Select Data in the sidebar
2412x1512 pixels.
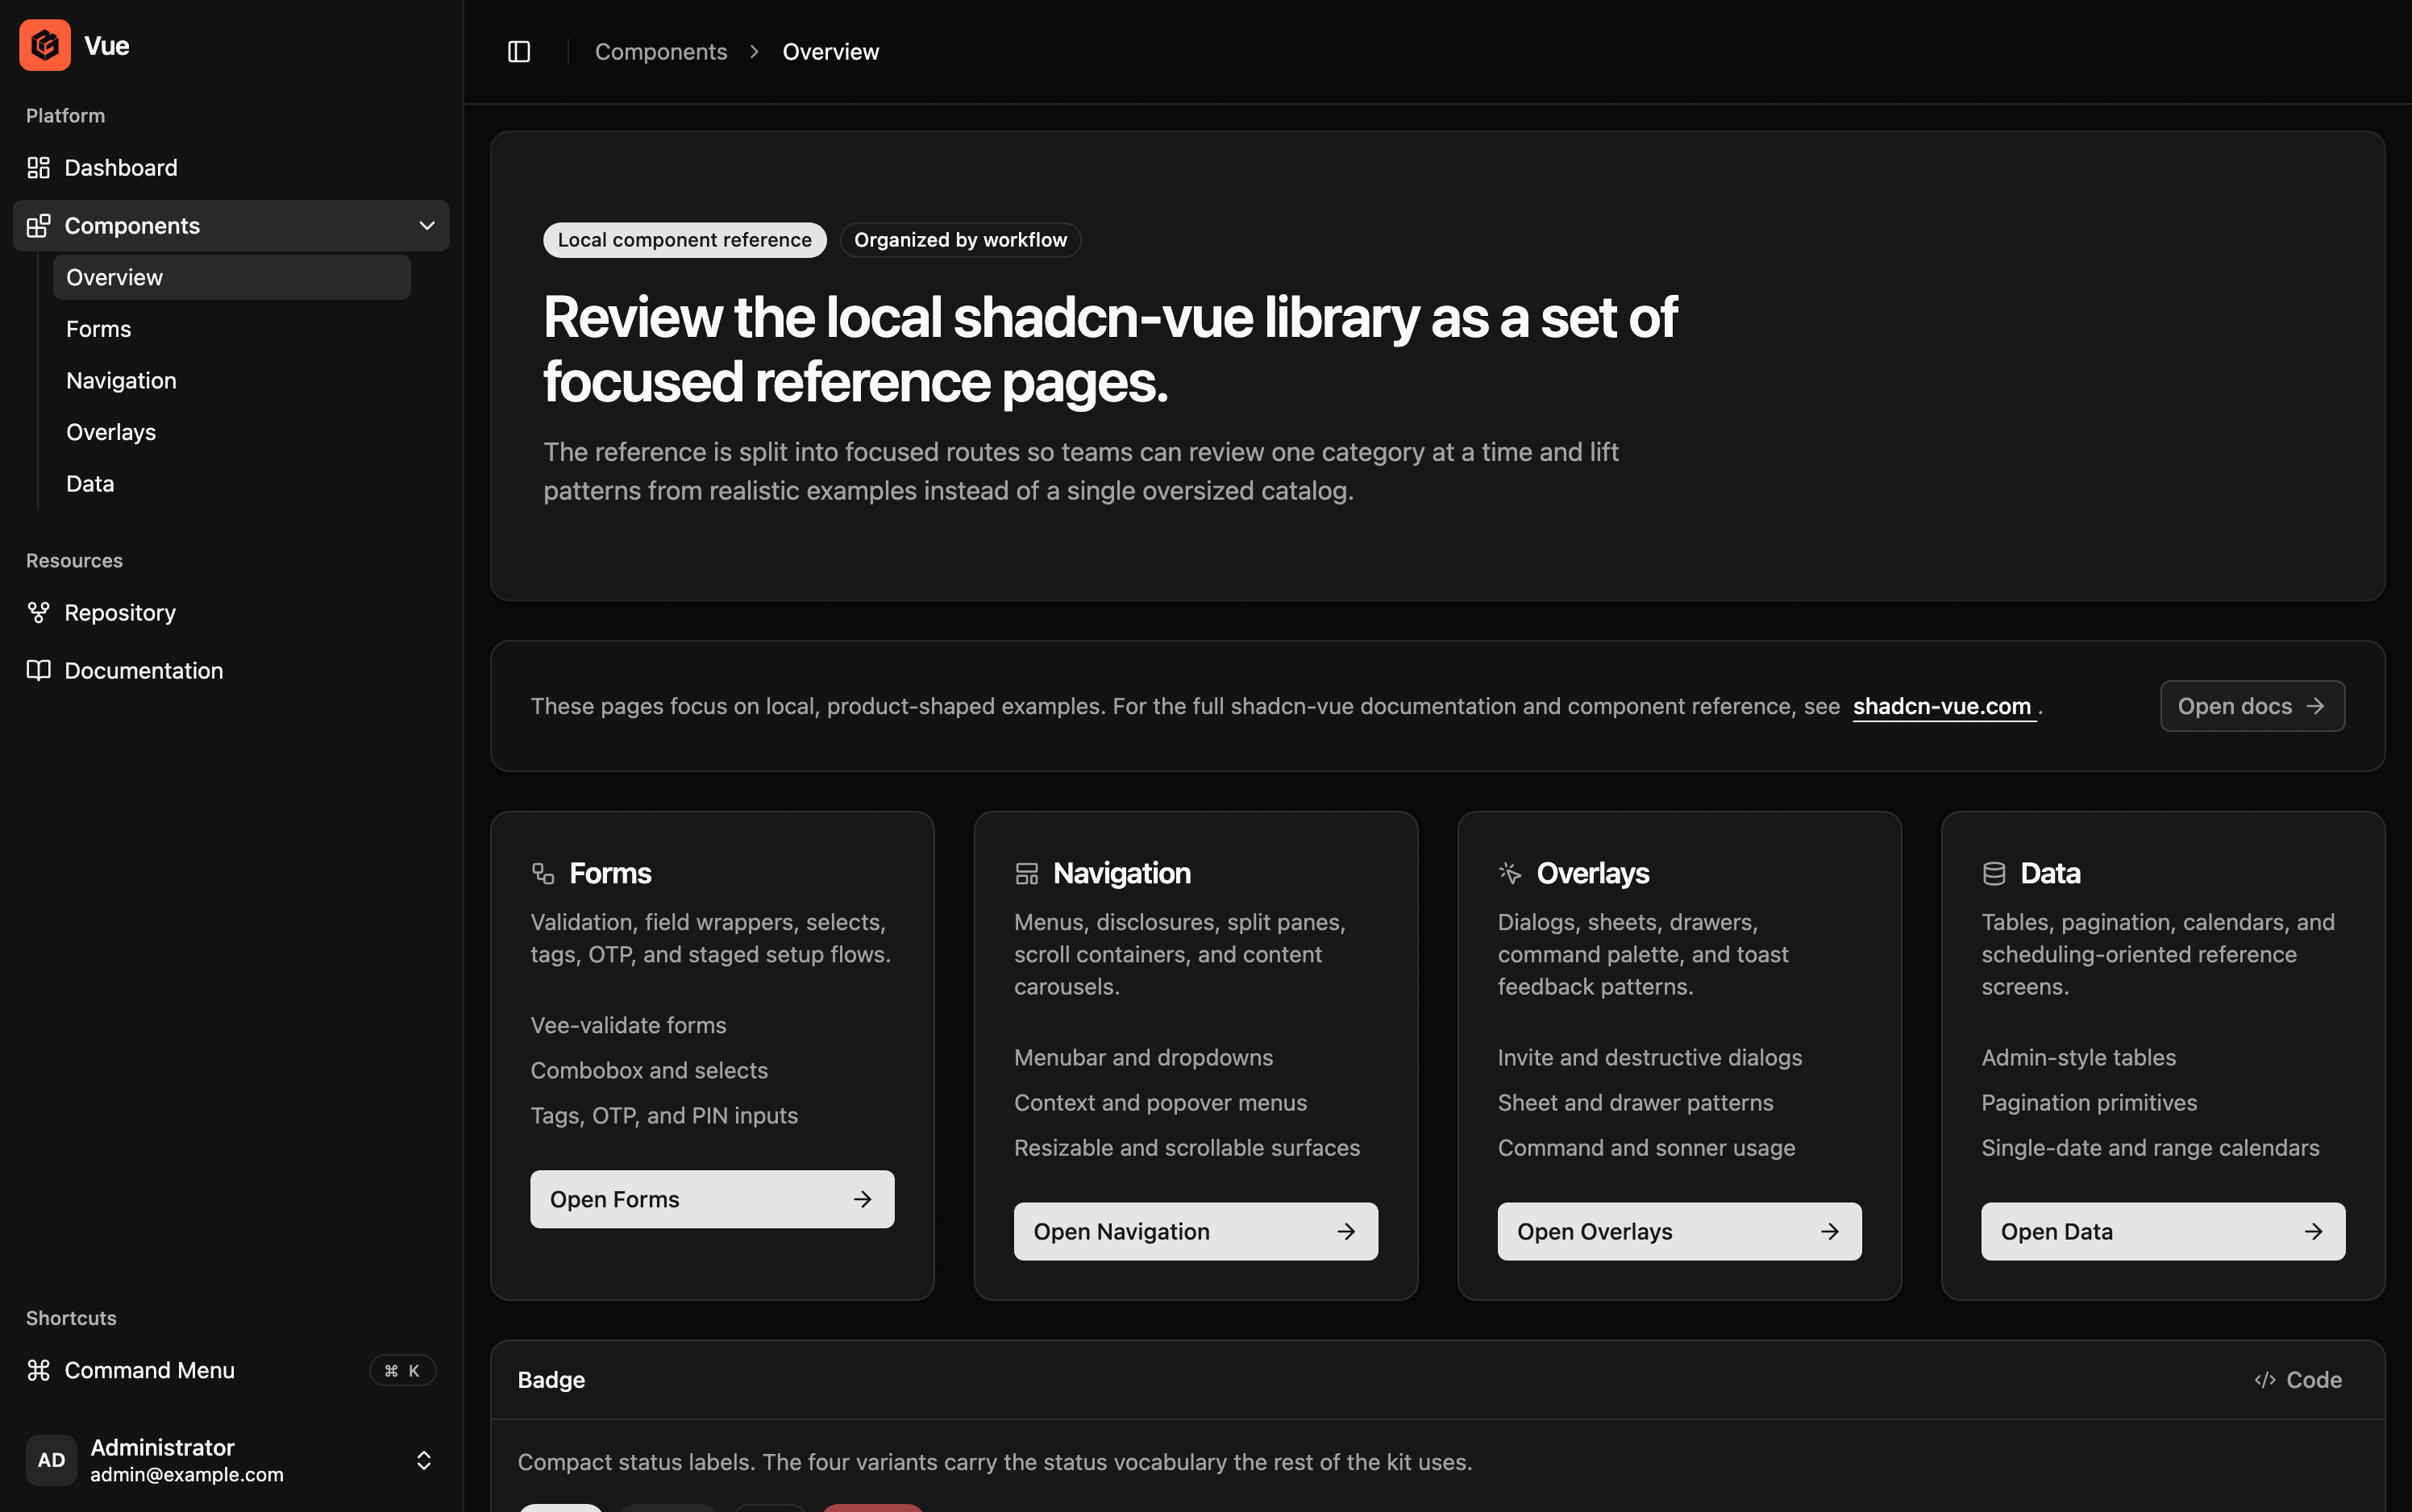click(232, 484)
